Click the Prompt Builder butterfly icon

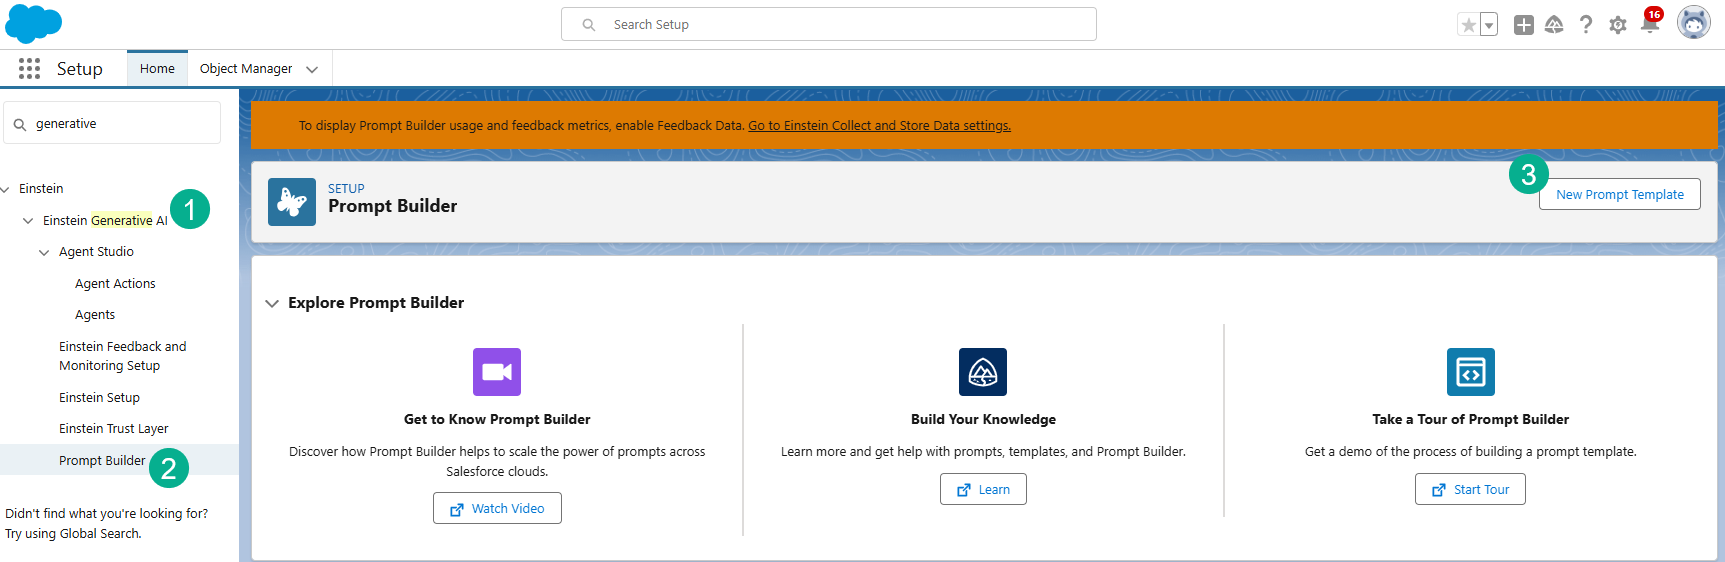(292, 202)
